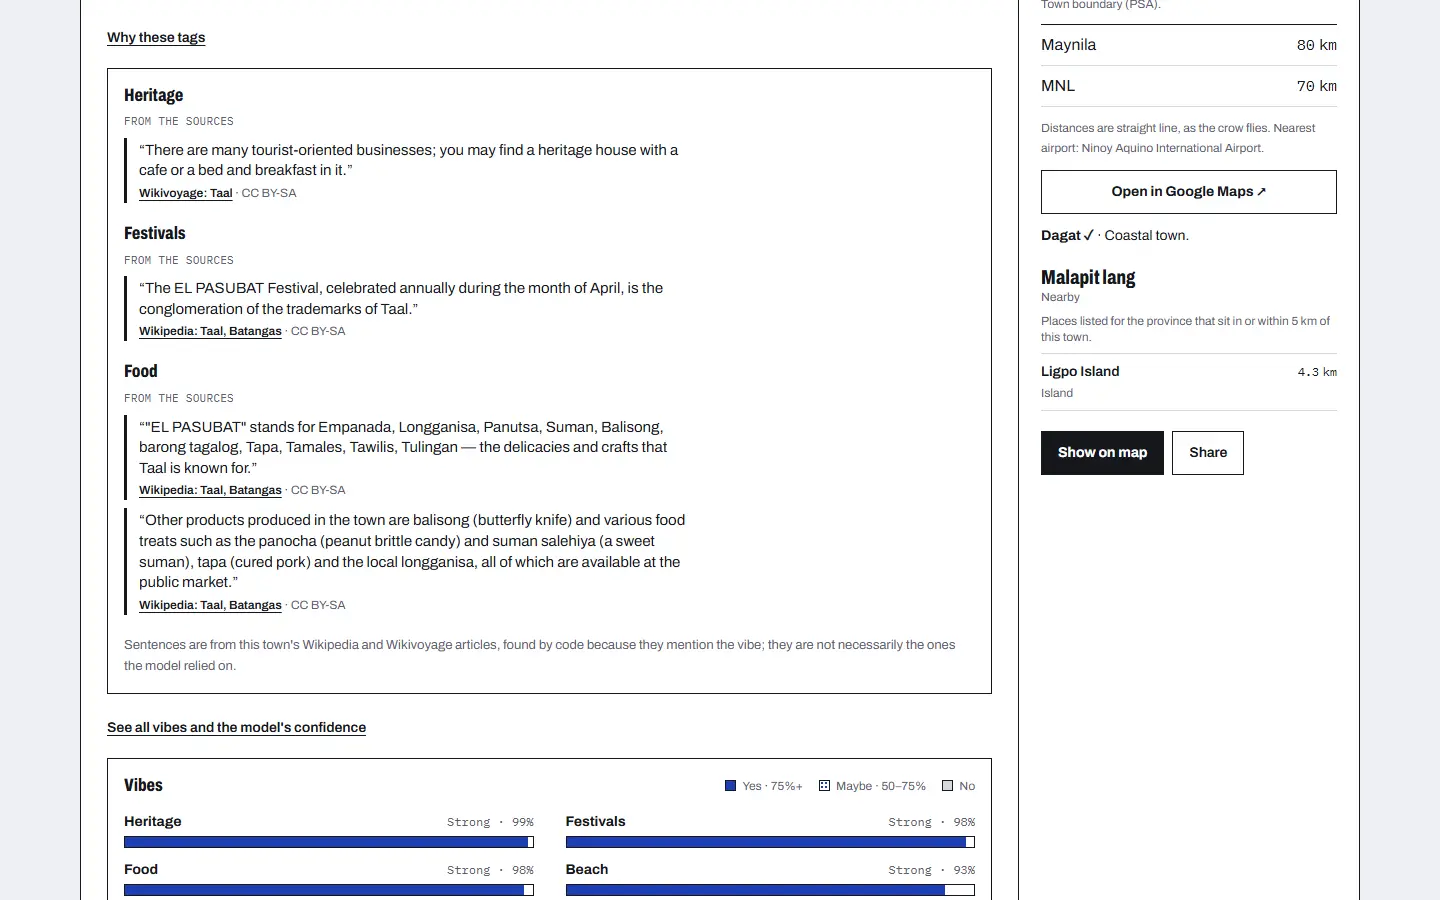This screenshot has width=1440, height=900.
Task: Open Wikipedia link under 'Other products' quote
Action: pos(210,606)
